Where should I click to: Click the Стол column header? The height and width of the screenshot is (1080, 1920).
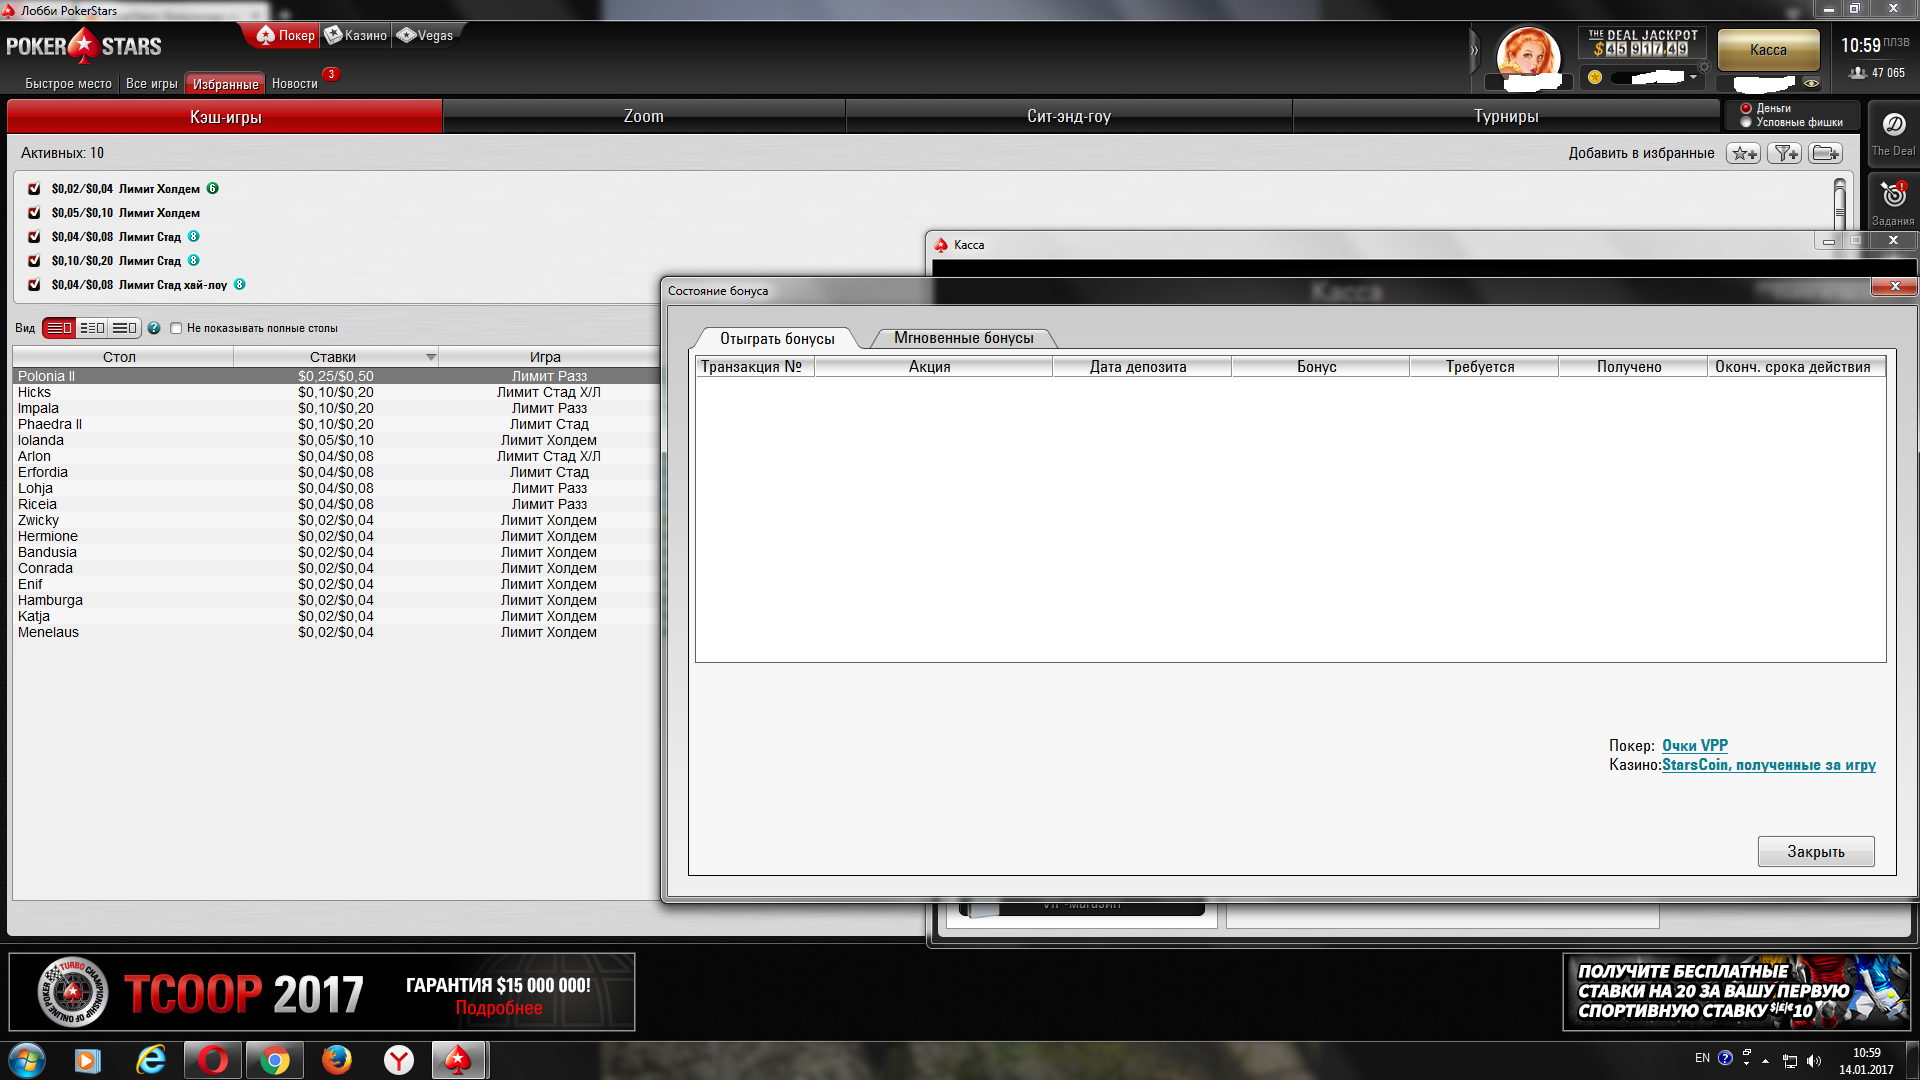pyautogui.click(x=123, y=357)
